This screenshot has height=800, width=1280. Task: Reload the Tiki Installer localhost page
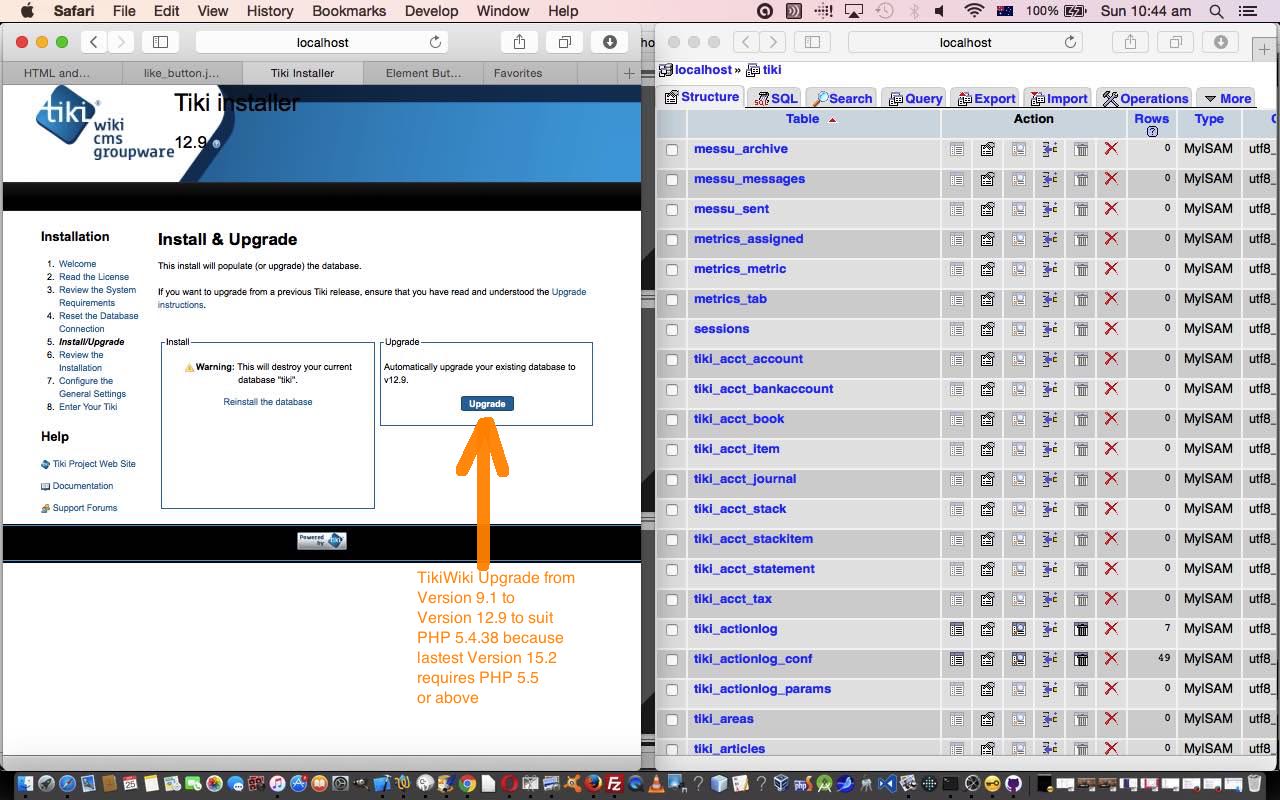pyautogui.click(x=435, y=42)
